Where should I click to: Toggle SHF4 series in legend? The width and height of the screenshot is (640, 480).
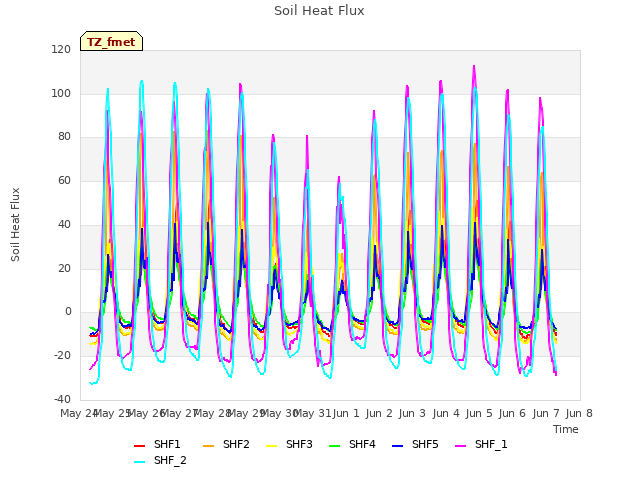pyautogui.click(x=352, y=444)
